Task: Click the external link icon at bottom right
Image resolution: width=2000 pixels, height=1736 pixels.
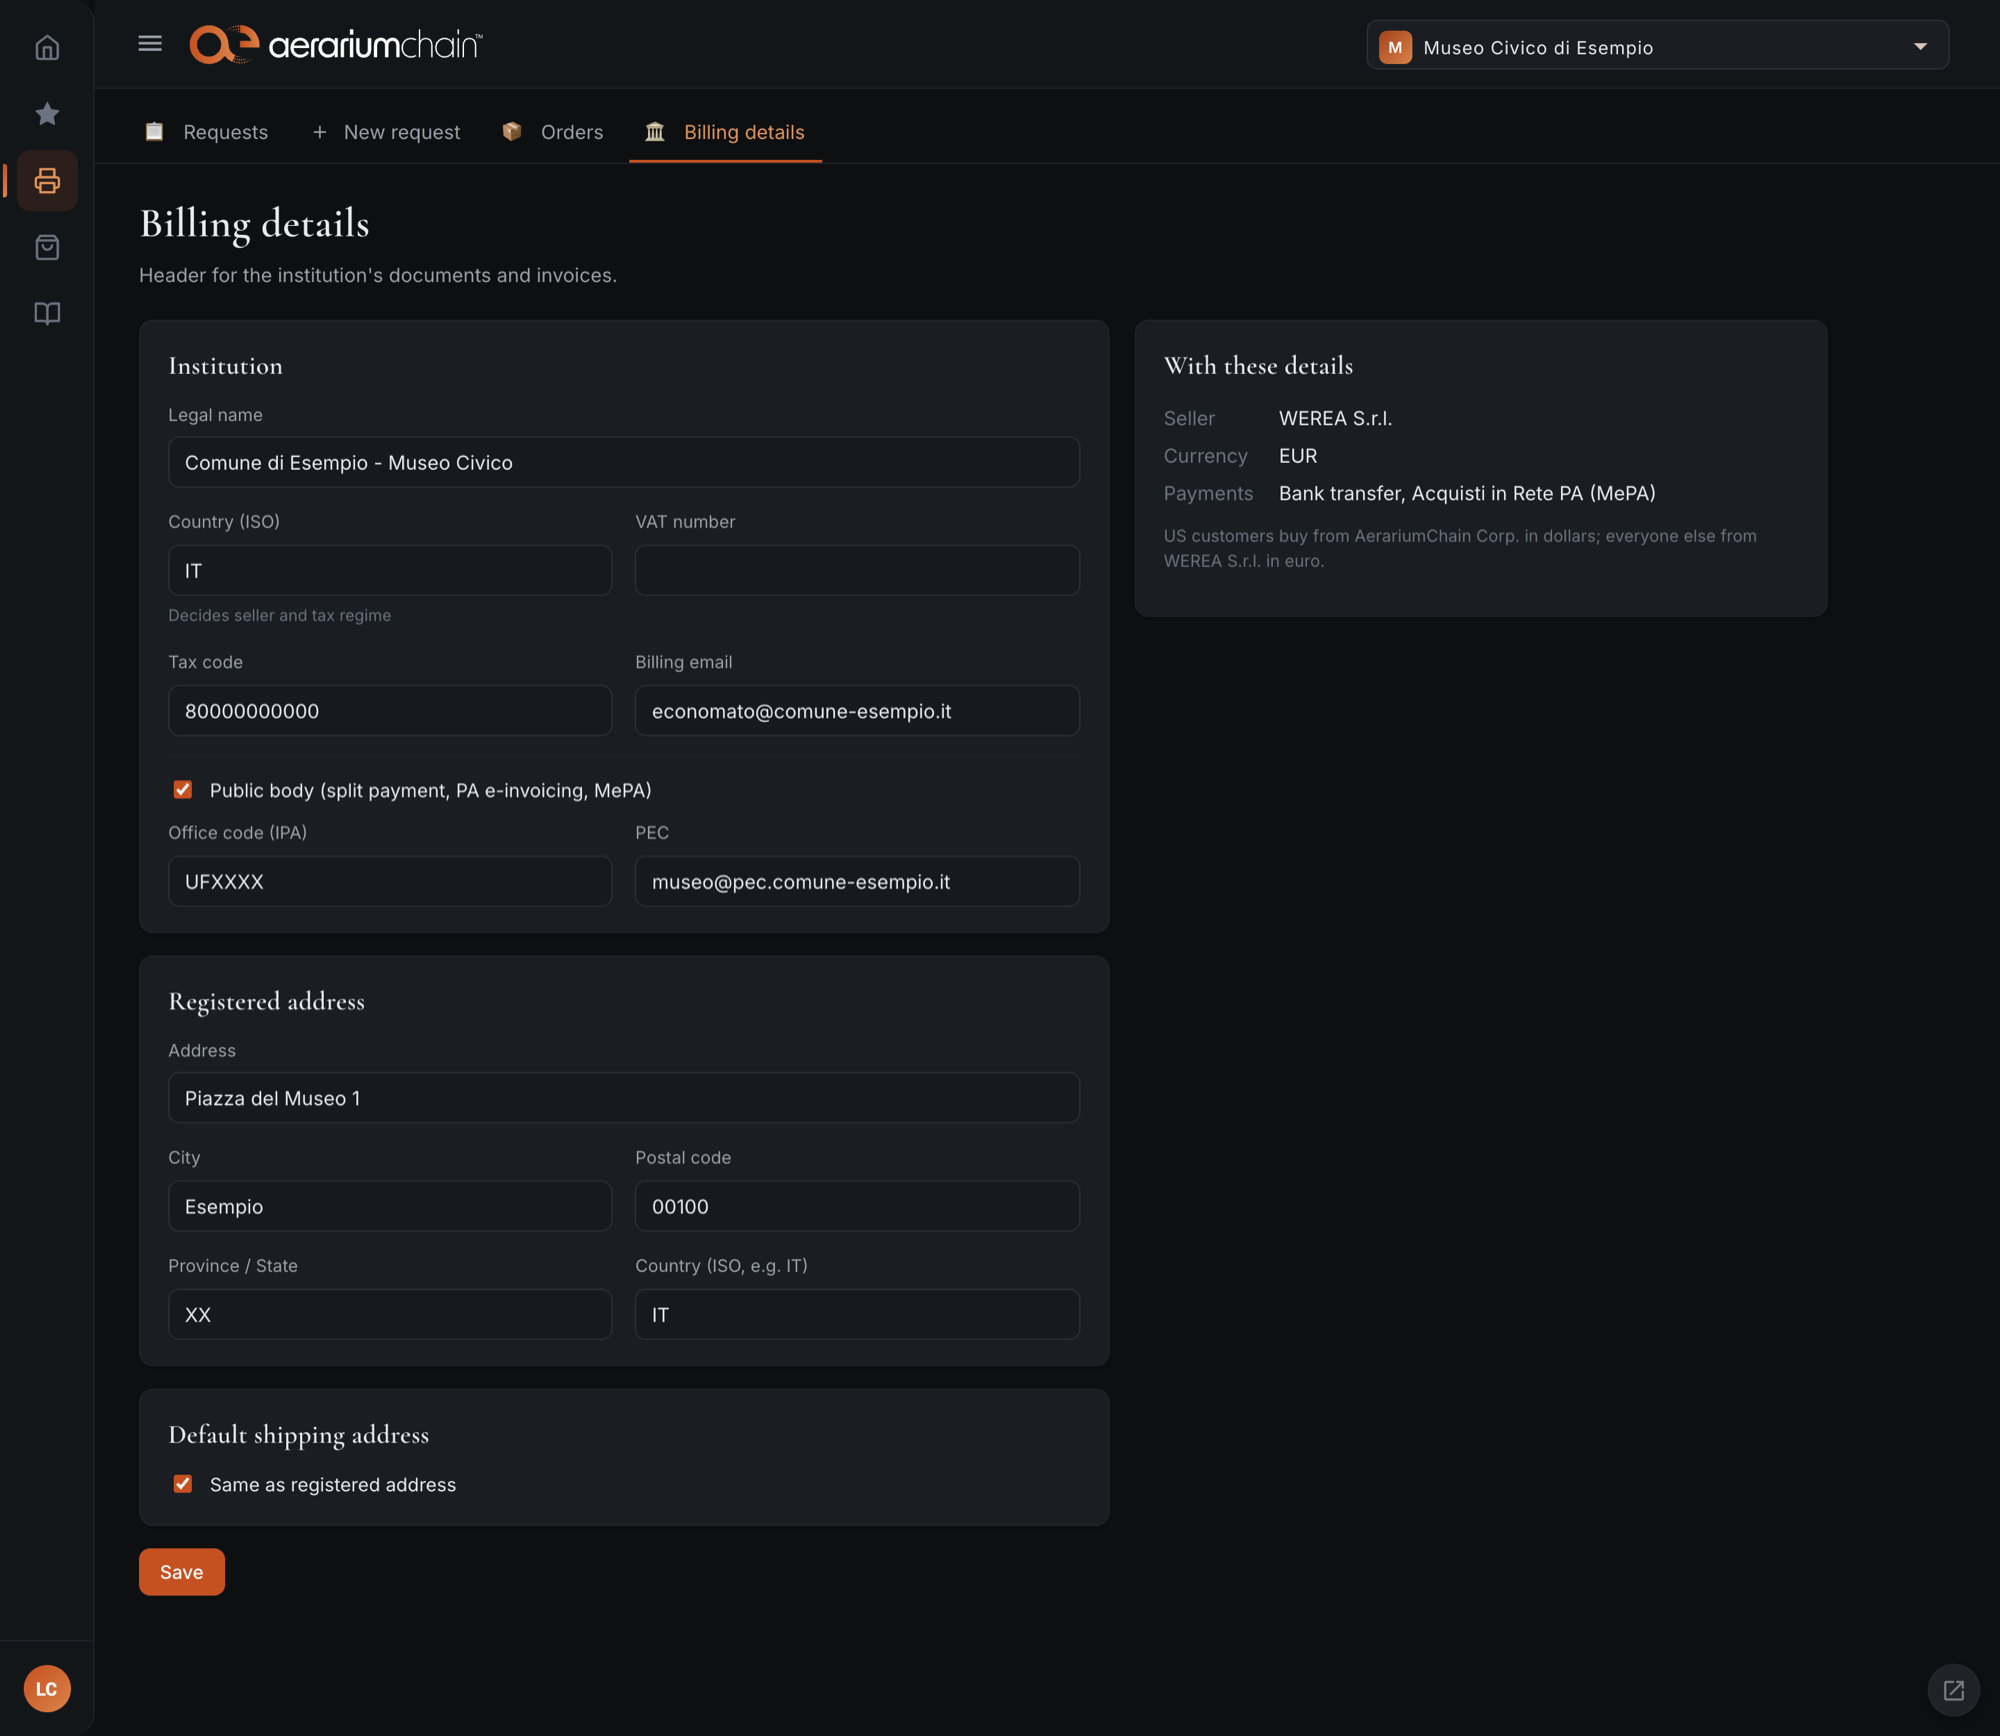Action: [1953, 1690]
